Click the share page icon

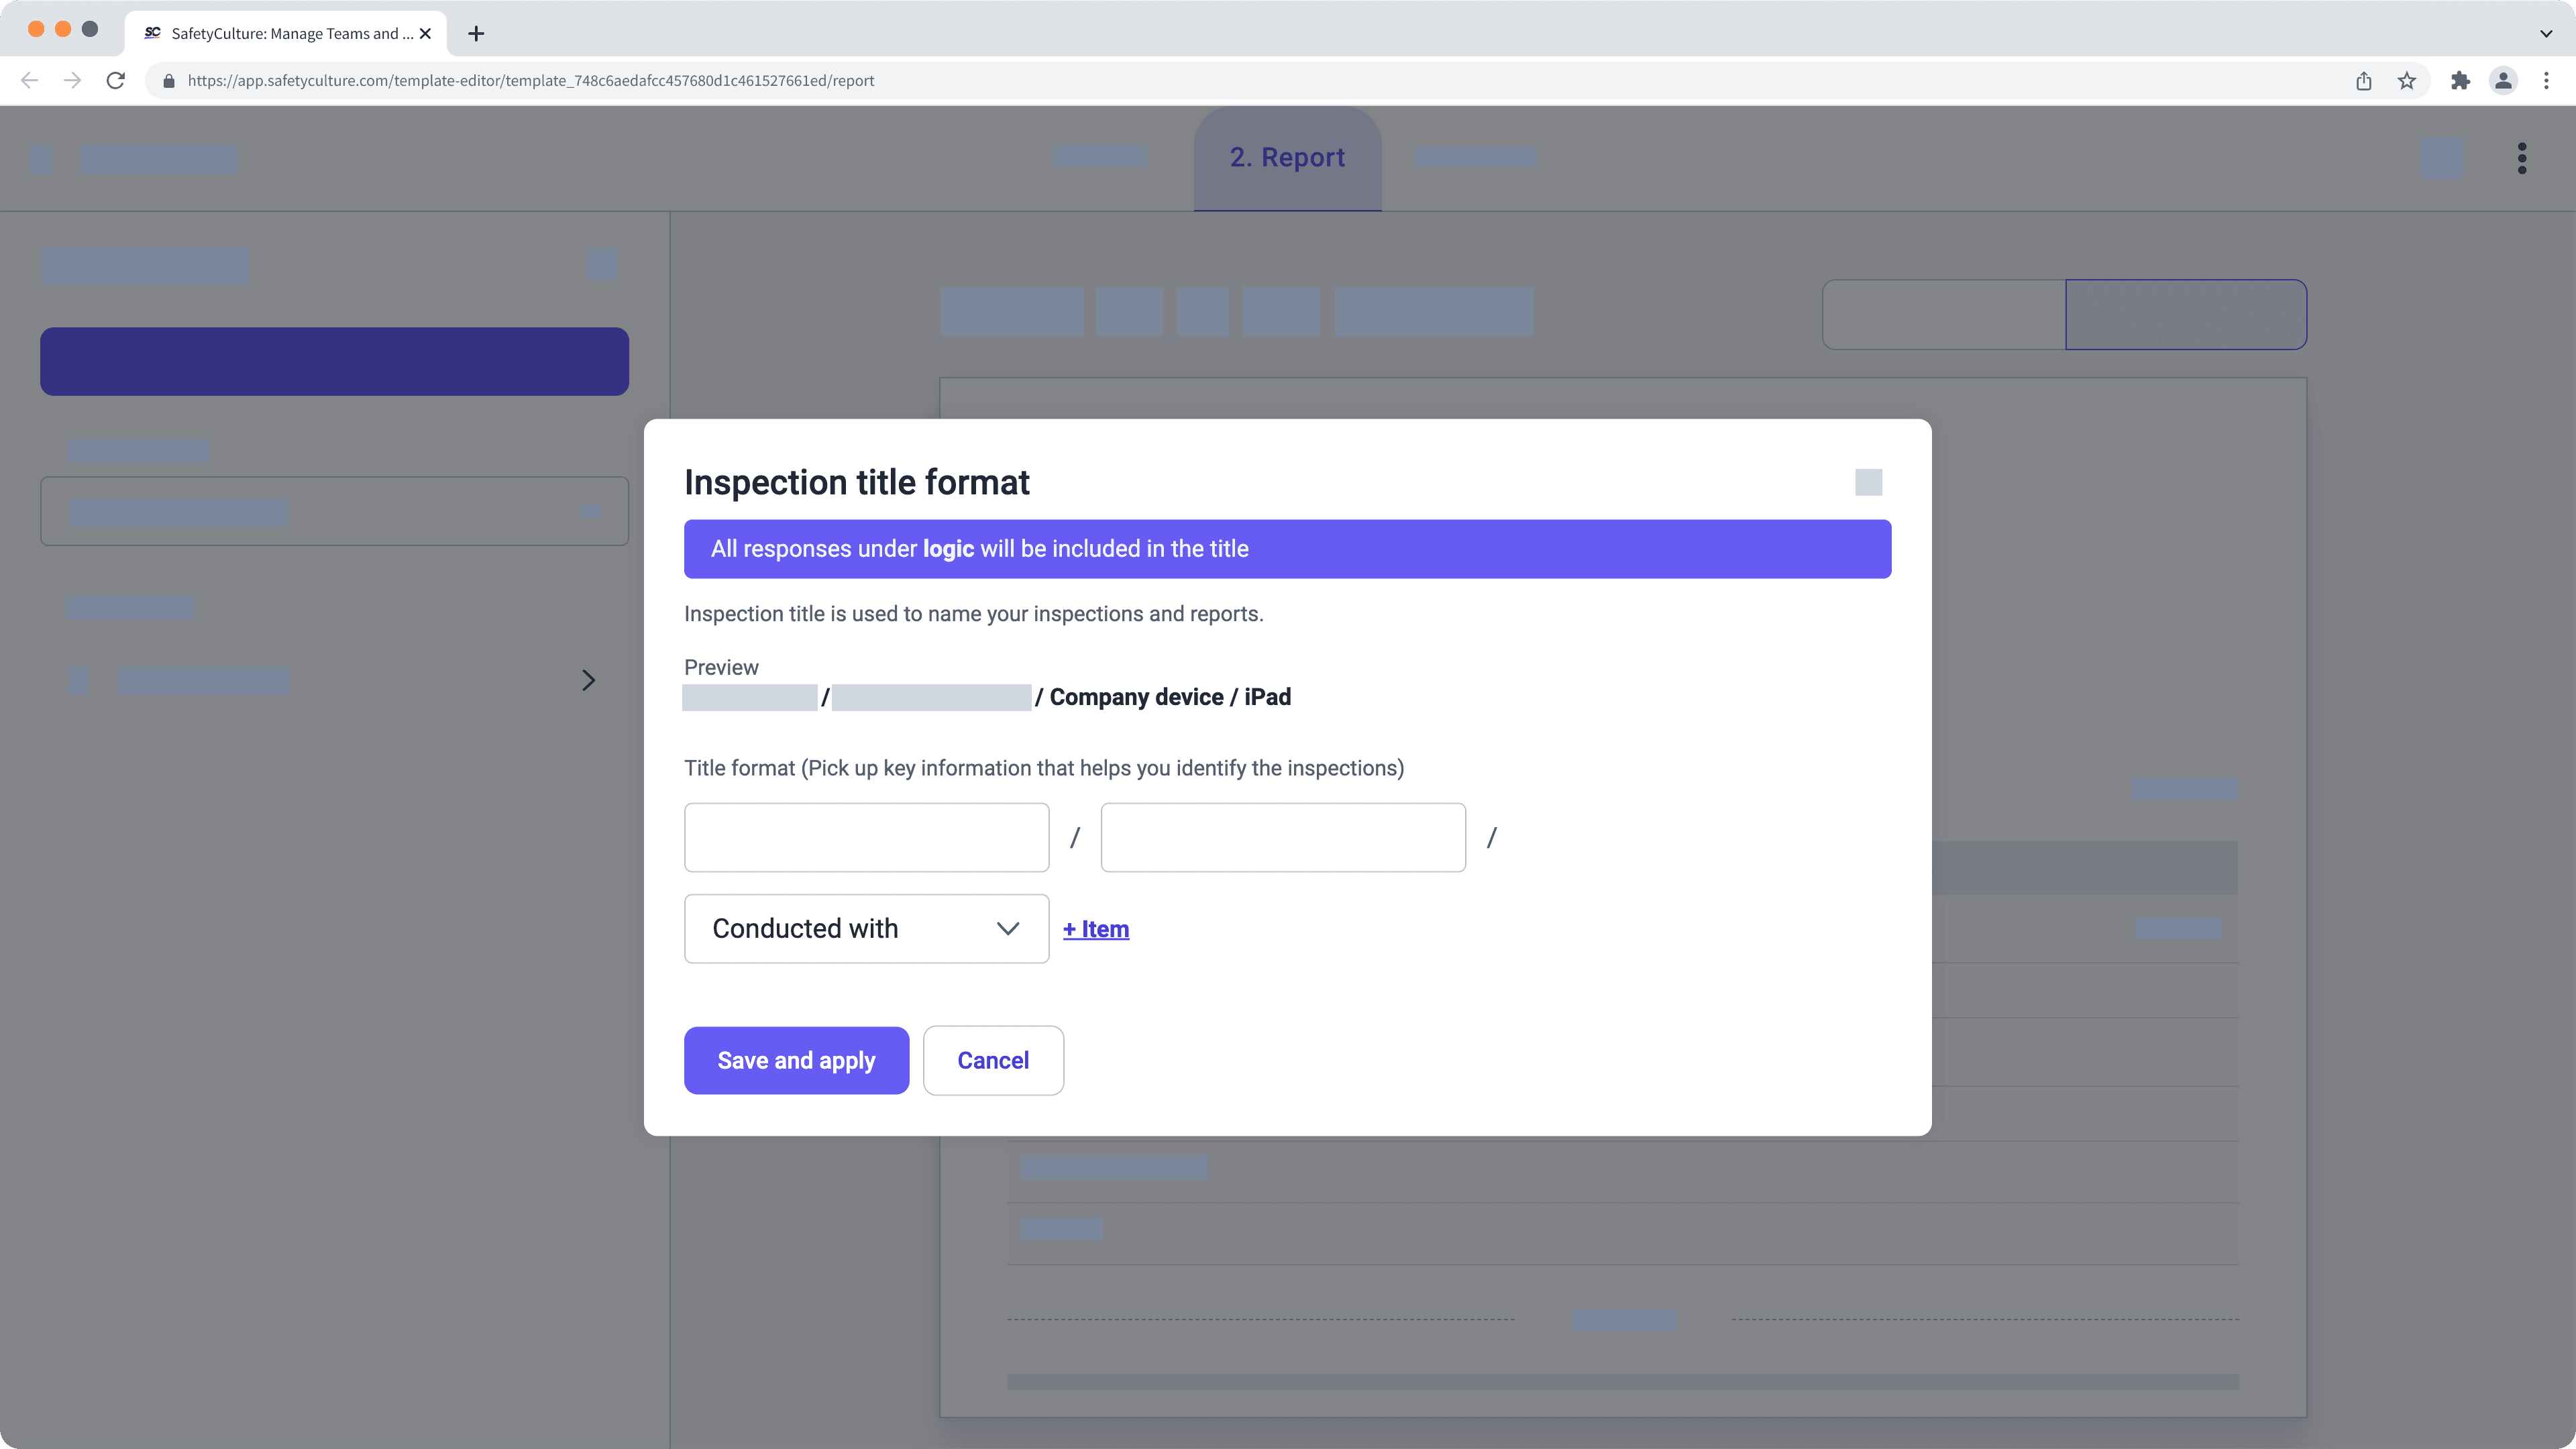[x=2364, y=81]
